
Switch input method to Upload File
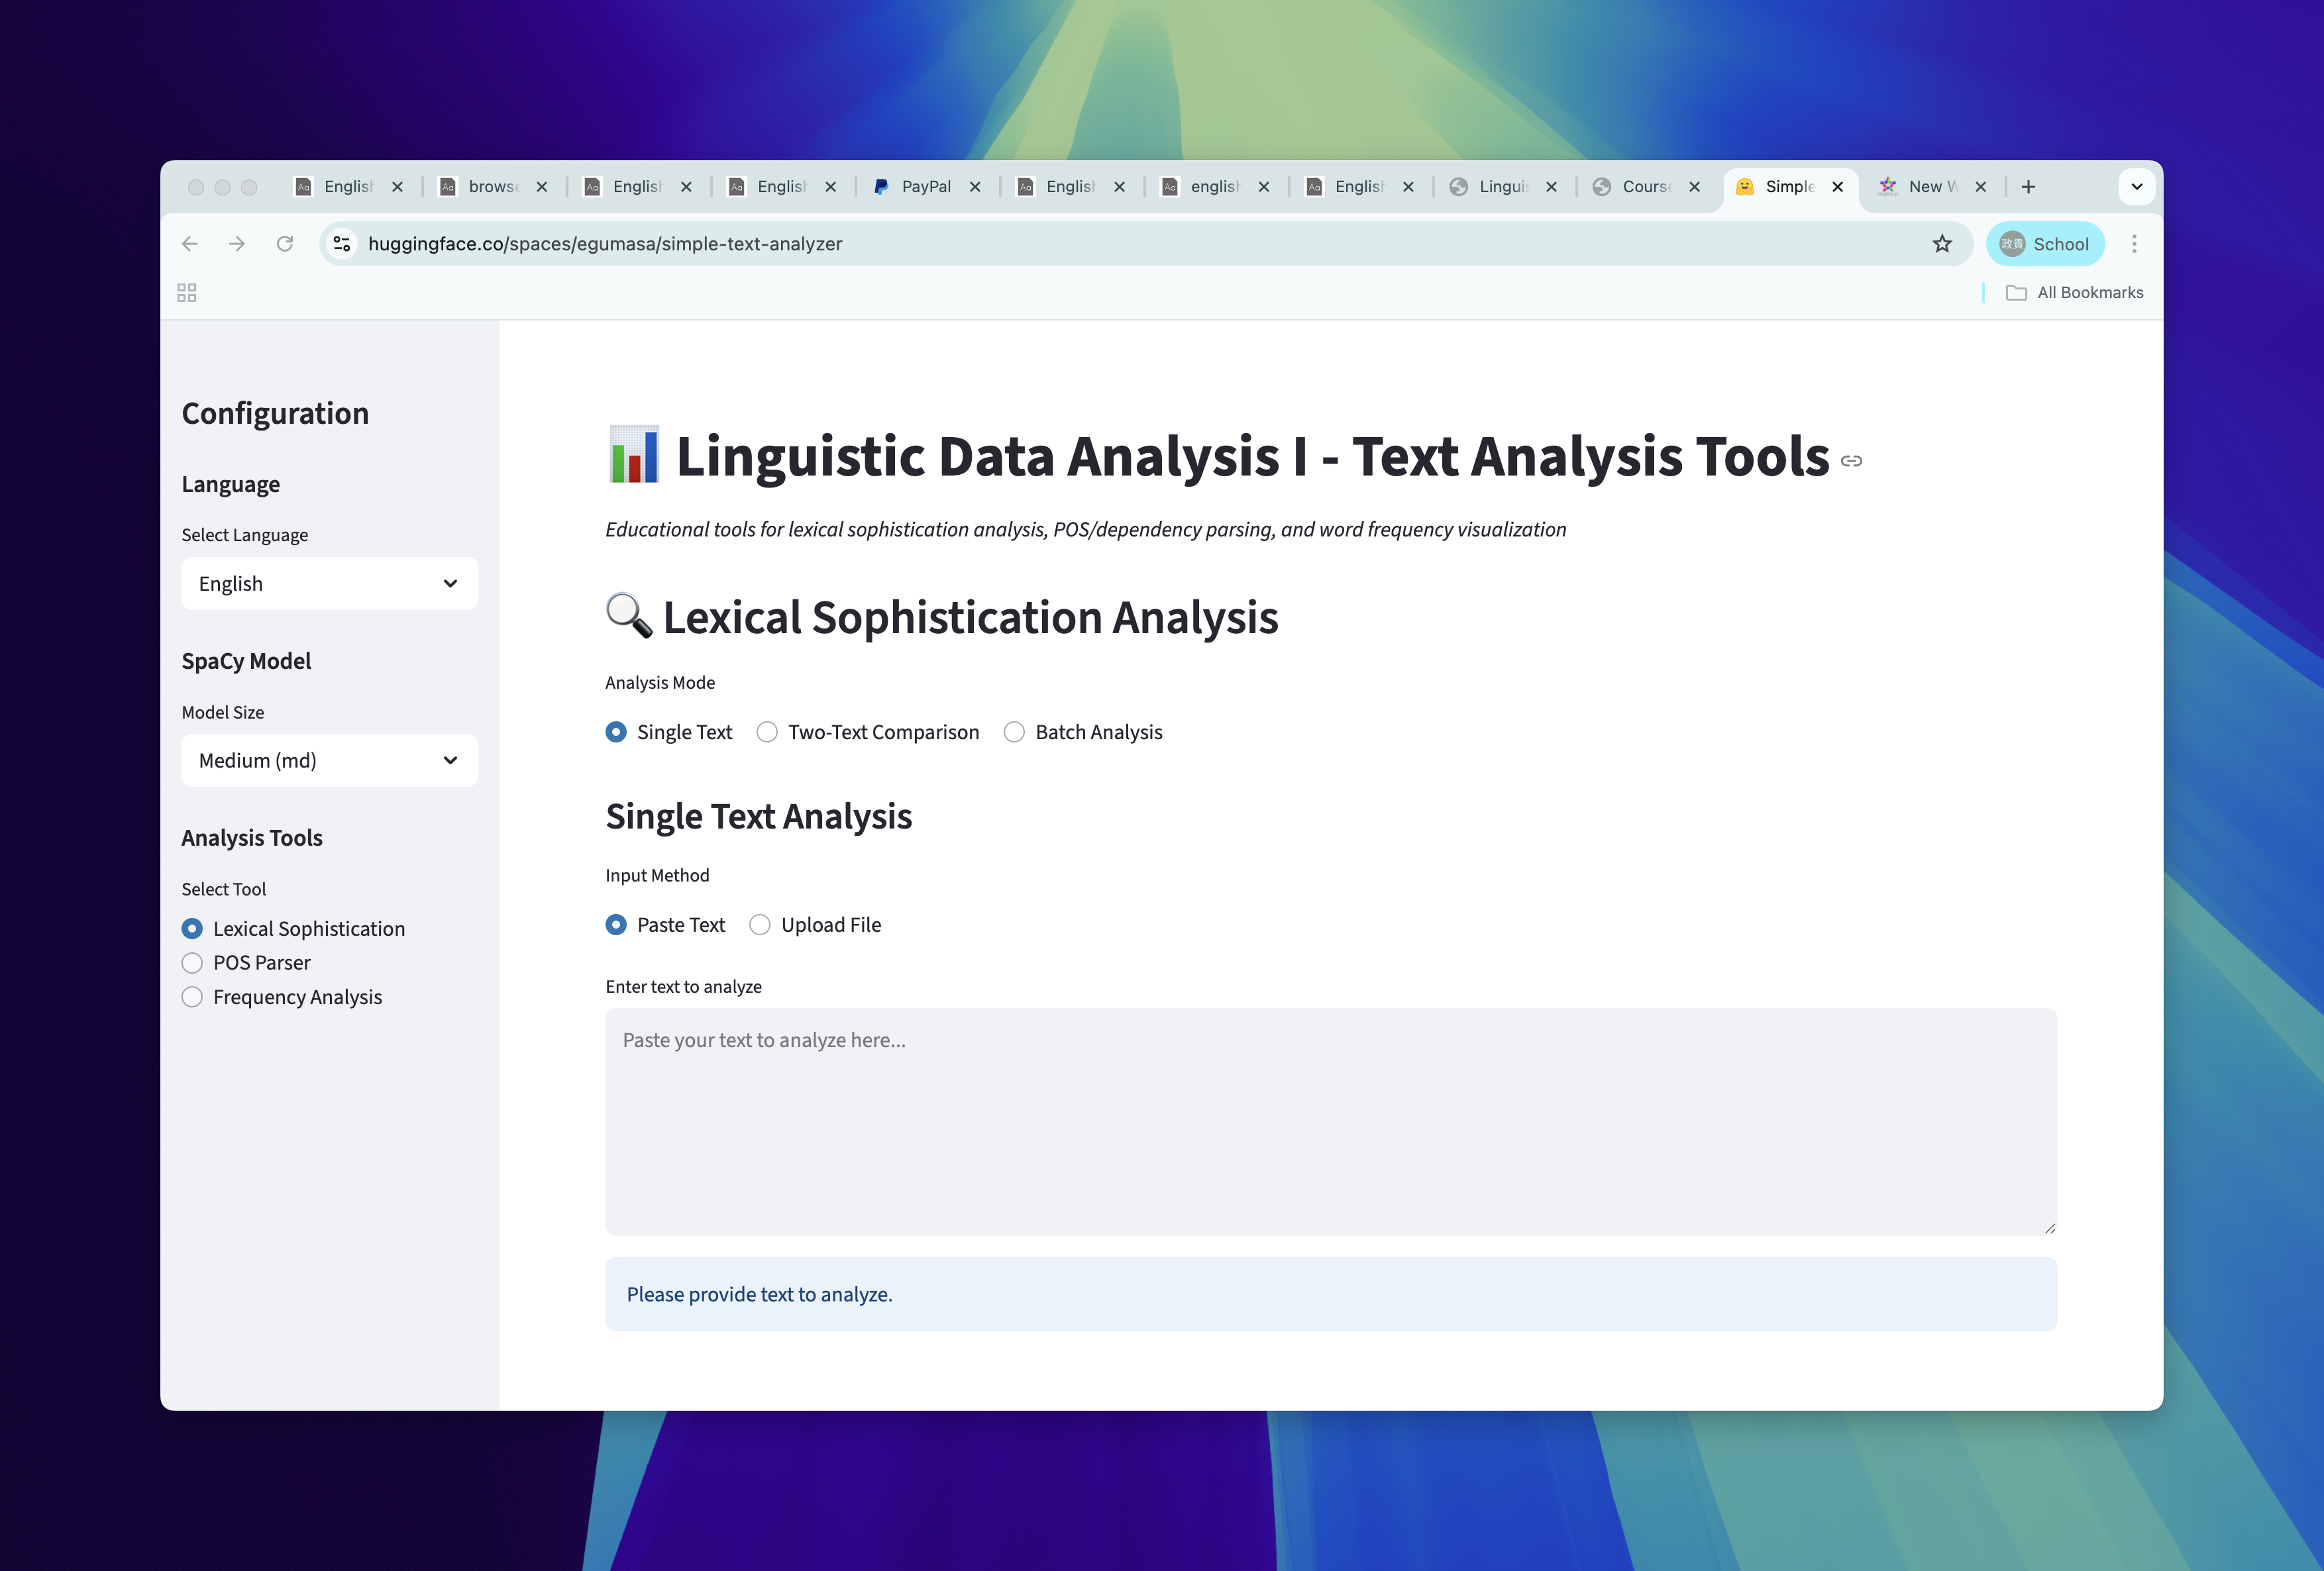[x=759, y=925]
